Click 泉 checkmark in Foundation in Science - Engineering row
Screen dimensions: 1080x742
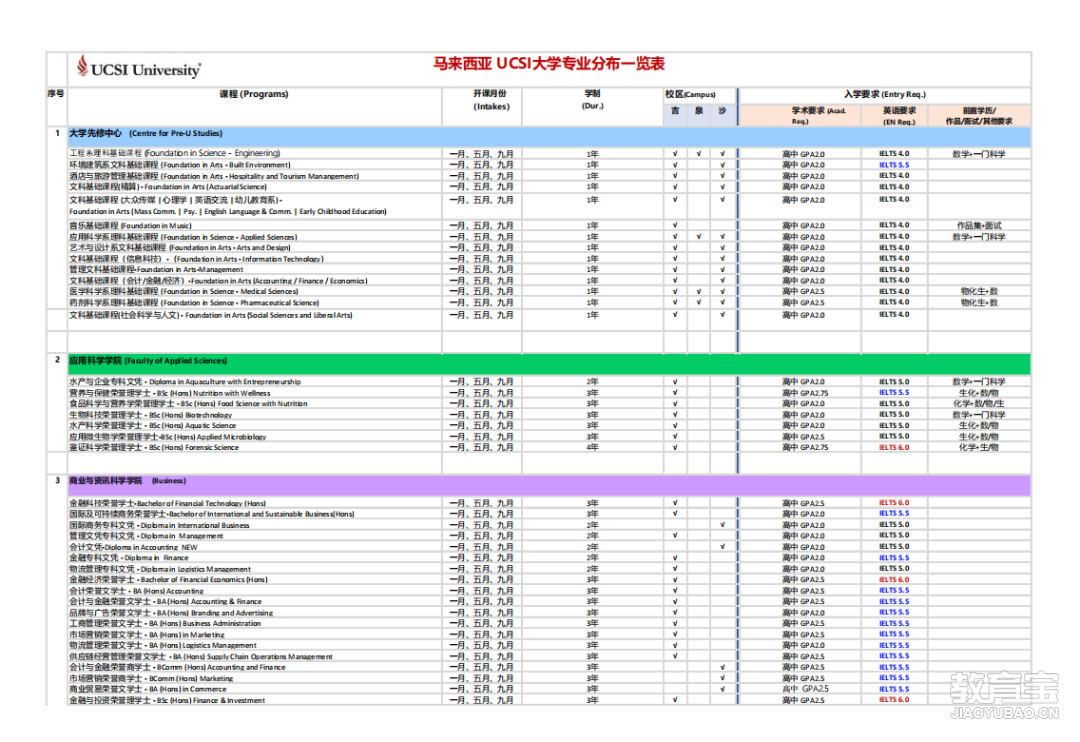coord(699,154)
